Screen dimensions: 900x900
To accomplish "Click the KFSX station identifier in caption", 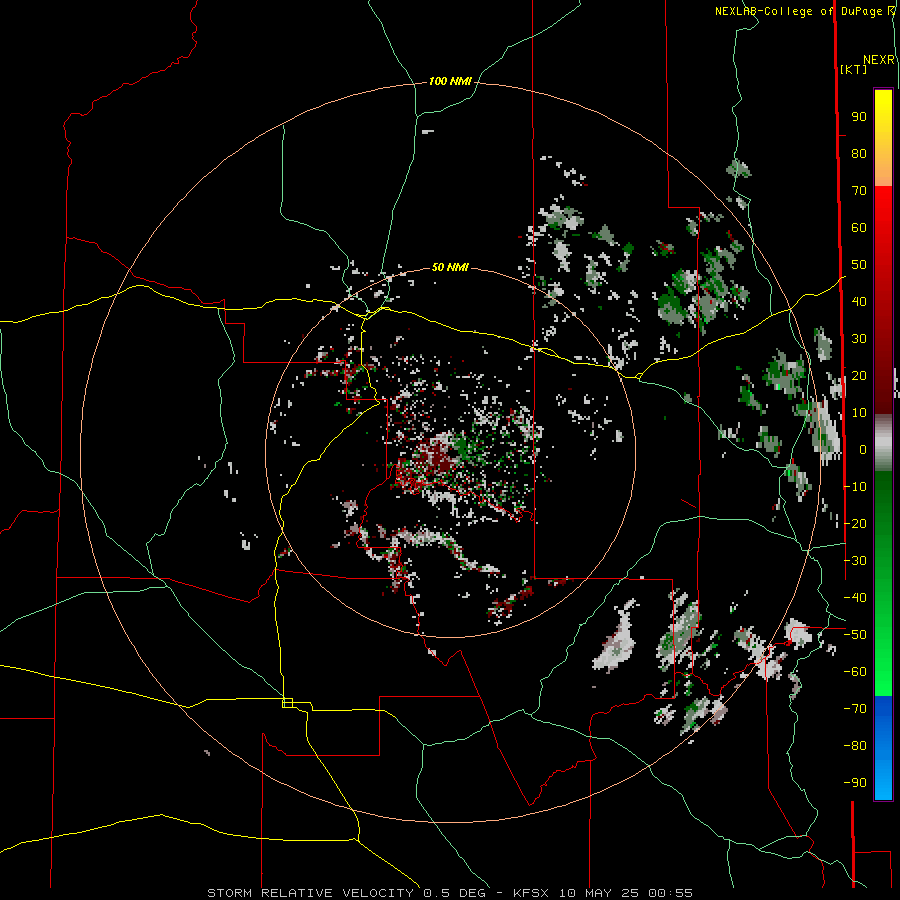I will pos(531,893).
